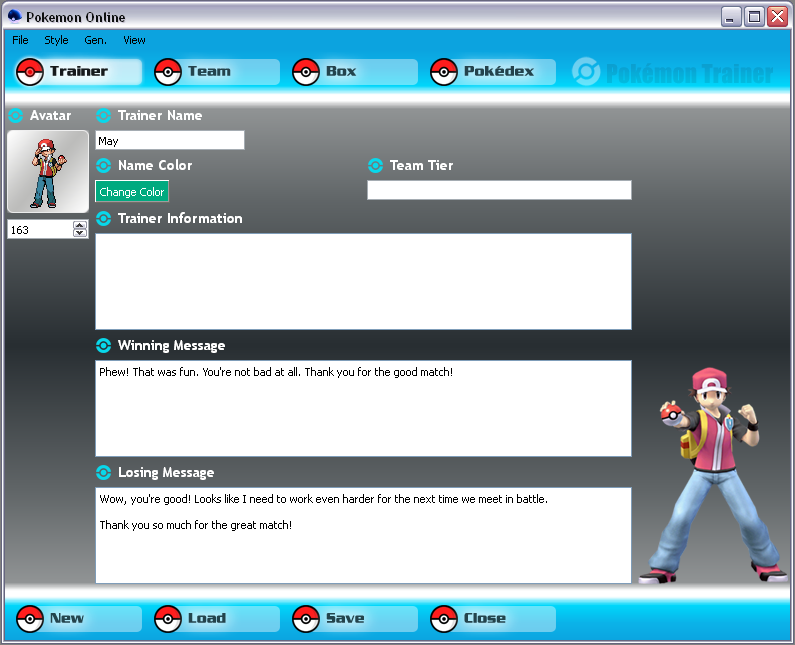Click the avatar number field showing 163
The image size is (795, 645).
[x=40, y=230]
